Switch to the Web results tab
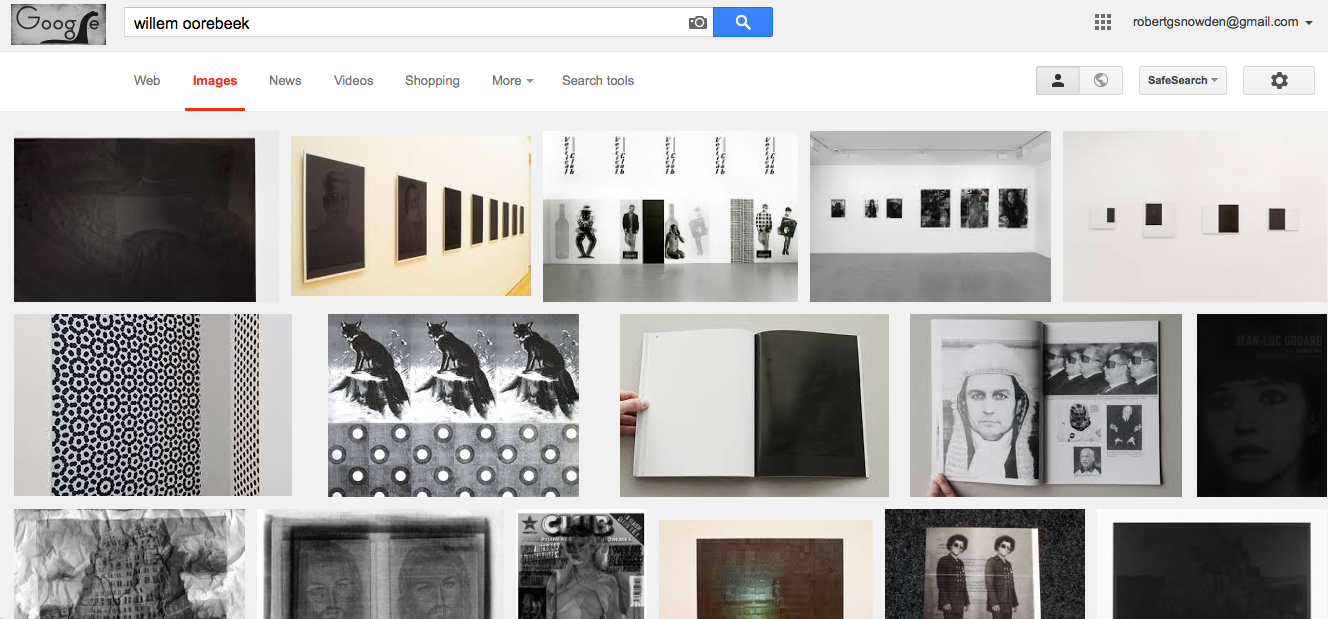This screenshot has height=619, width=1328. (147, 81)
